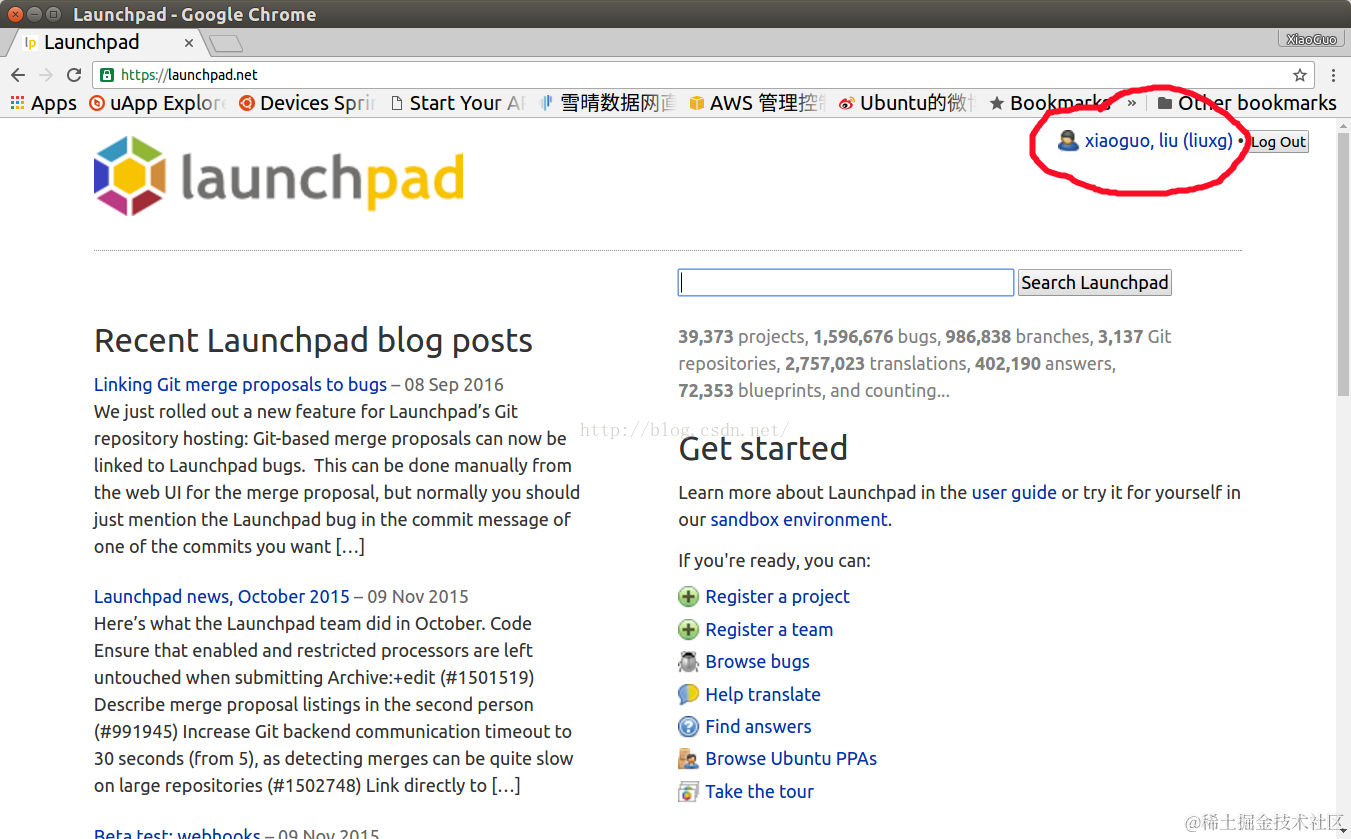Image resolution: width=1351 pixels, height=839 pixels.
Task: Click the Take the tour link
Action: [x=760, y=792]
